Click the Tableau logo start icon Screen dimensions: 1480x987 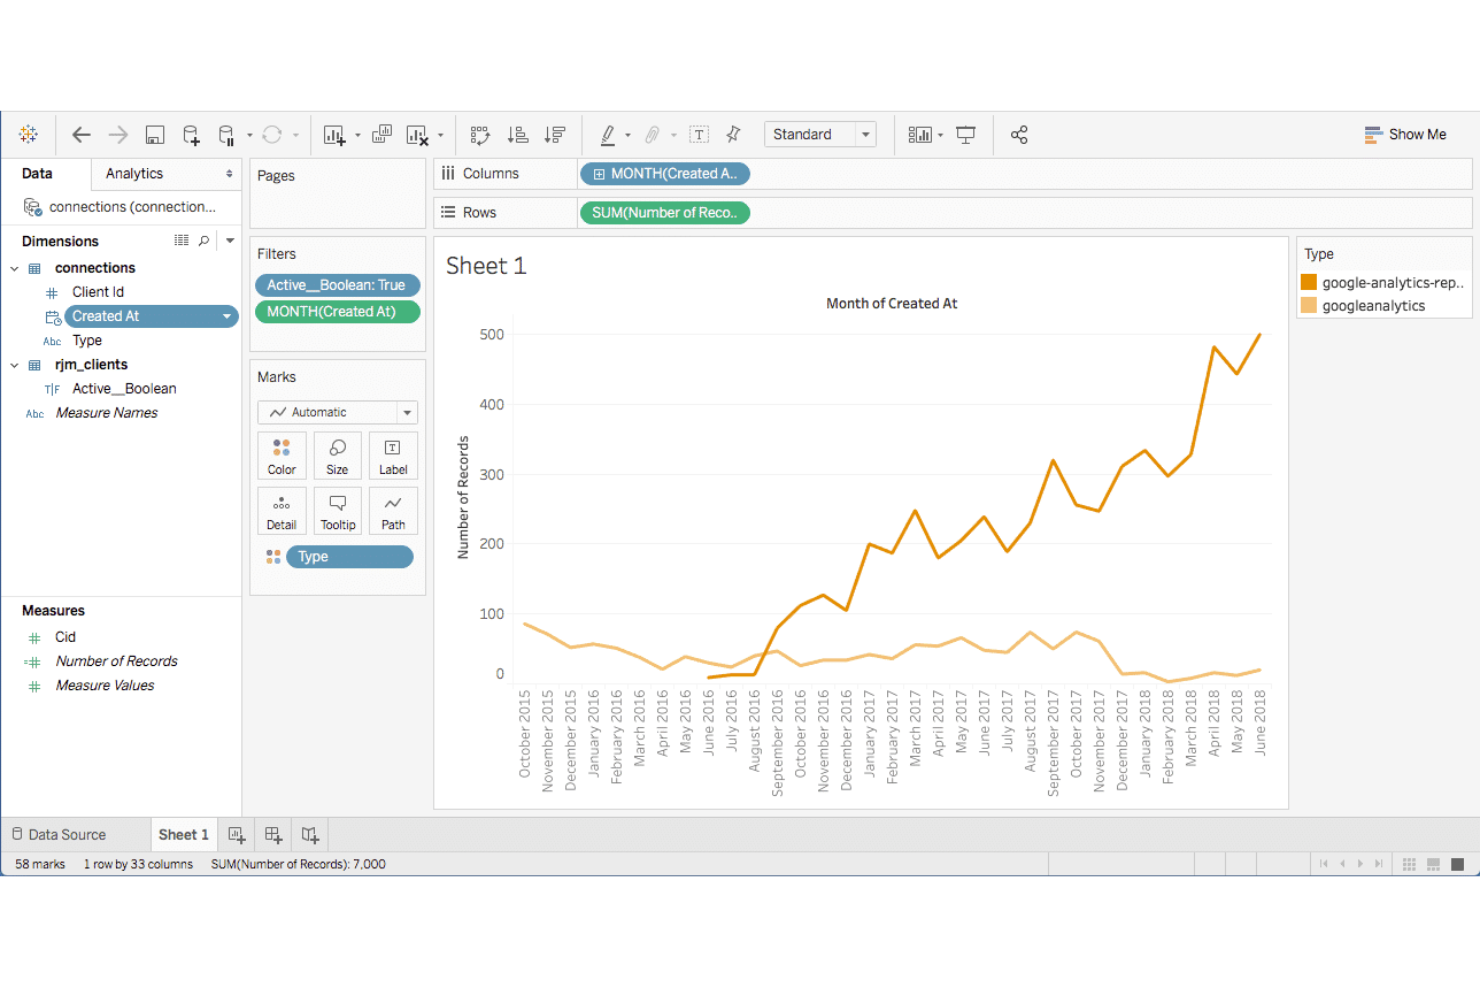tap(28, 134)
